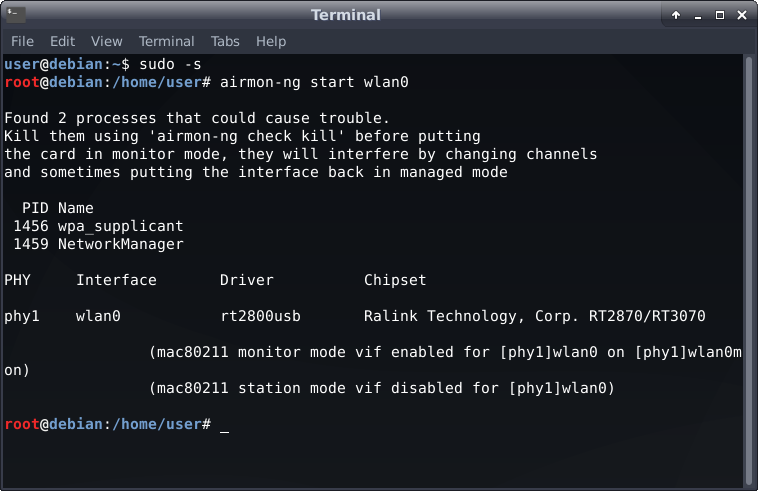The width and height of the screenshot is (758, 491).
Task: Open the Help menu
Action: [x=270, y=42]
